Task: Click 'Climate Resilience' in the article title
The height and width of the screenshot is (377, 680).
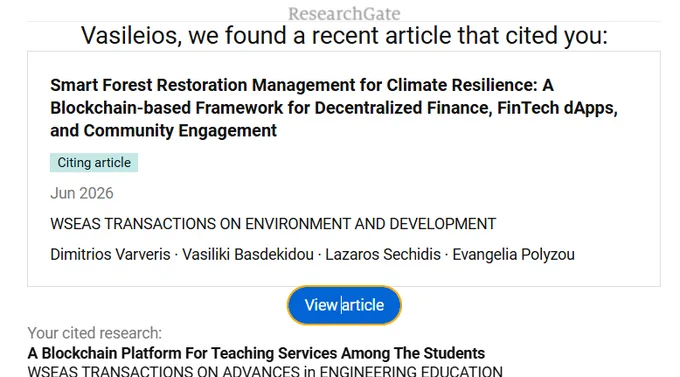Action: [x=462, y=85]
